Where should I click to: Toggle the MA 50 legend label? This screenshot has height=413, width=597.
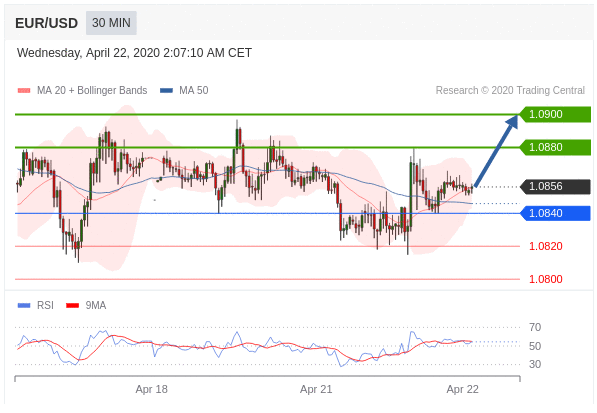[194, 91]
